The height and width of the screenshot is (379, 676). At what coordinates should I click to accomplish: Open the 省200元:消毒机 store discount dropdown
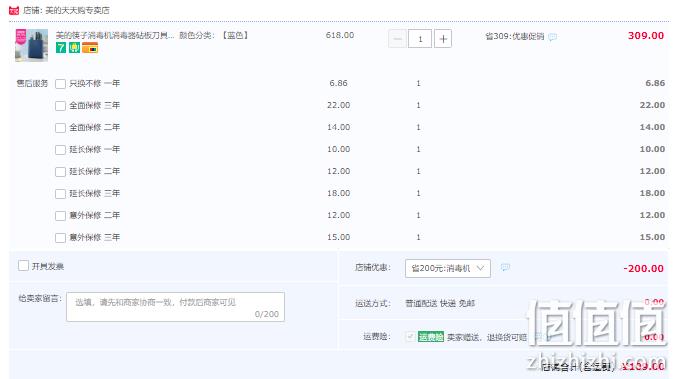[448, 268]
